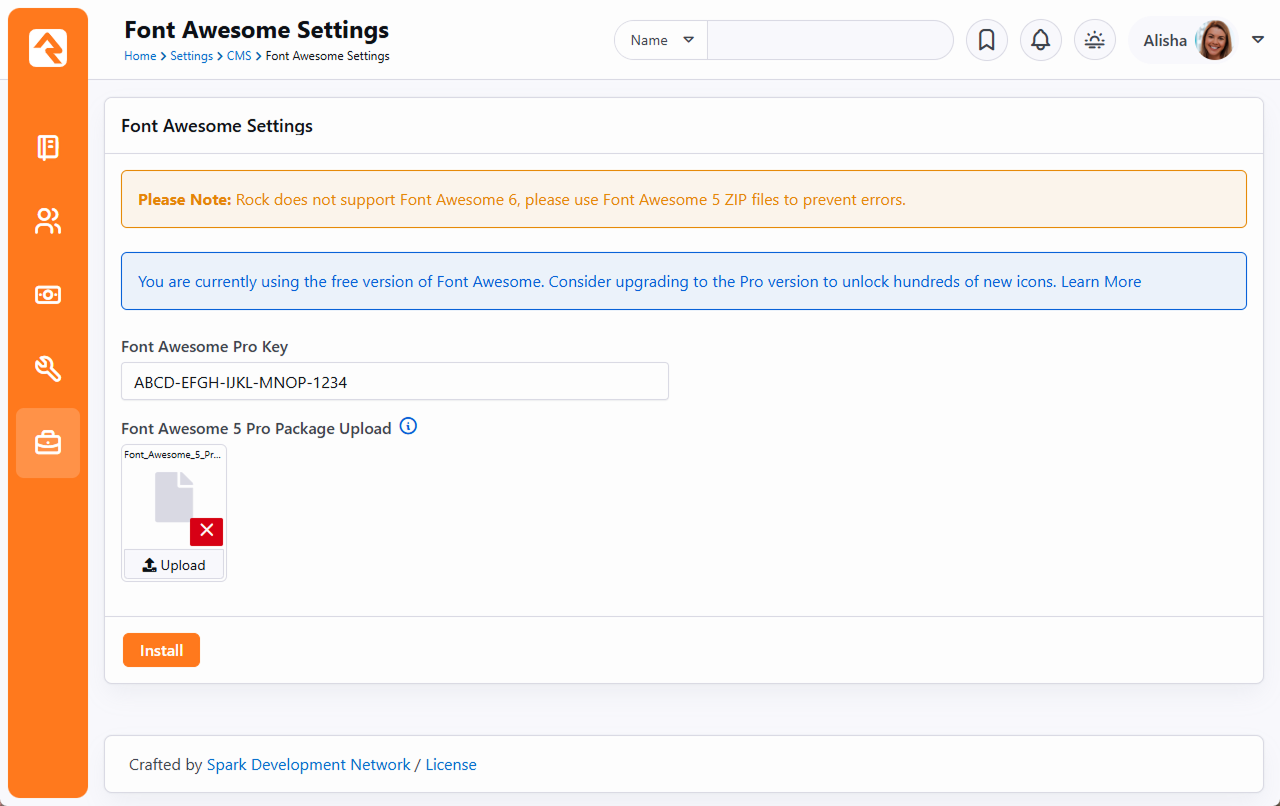The width and height of the screenshot is (1280, 806).
Task: Click the 'Font Awesome Pro Key' label
Action: click(204, 347)
